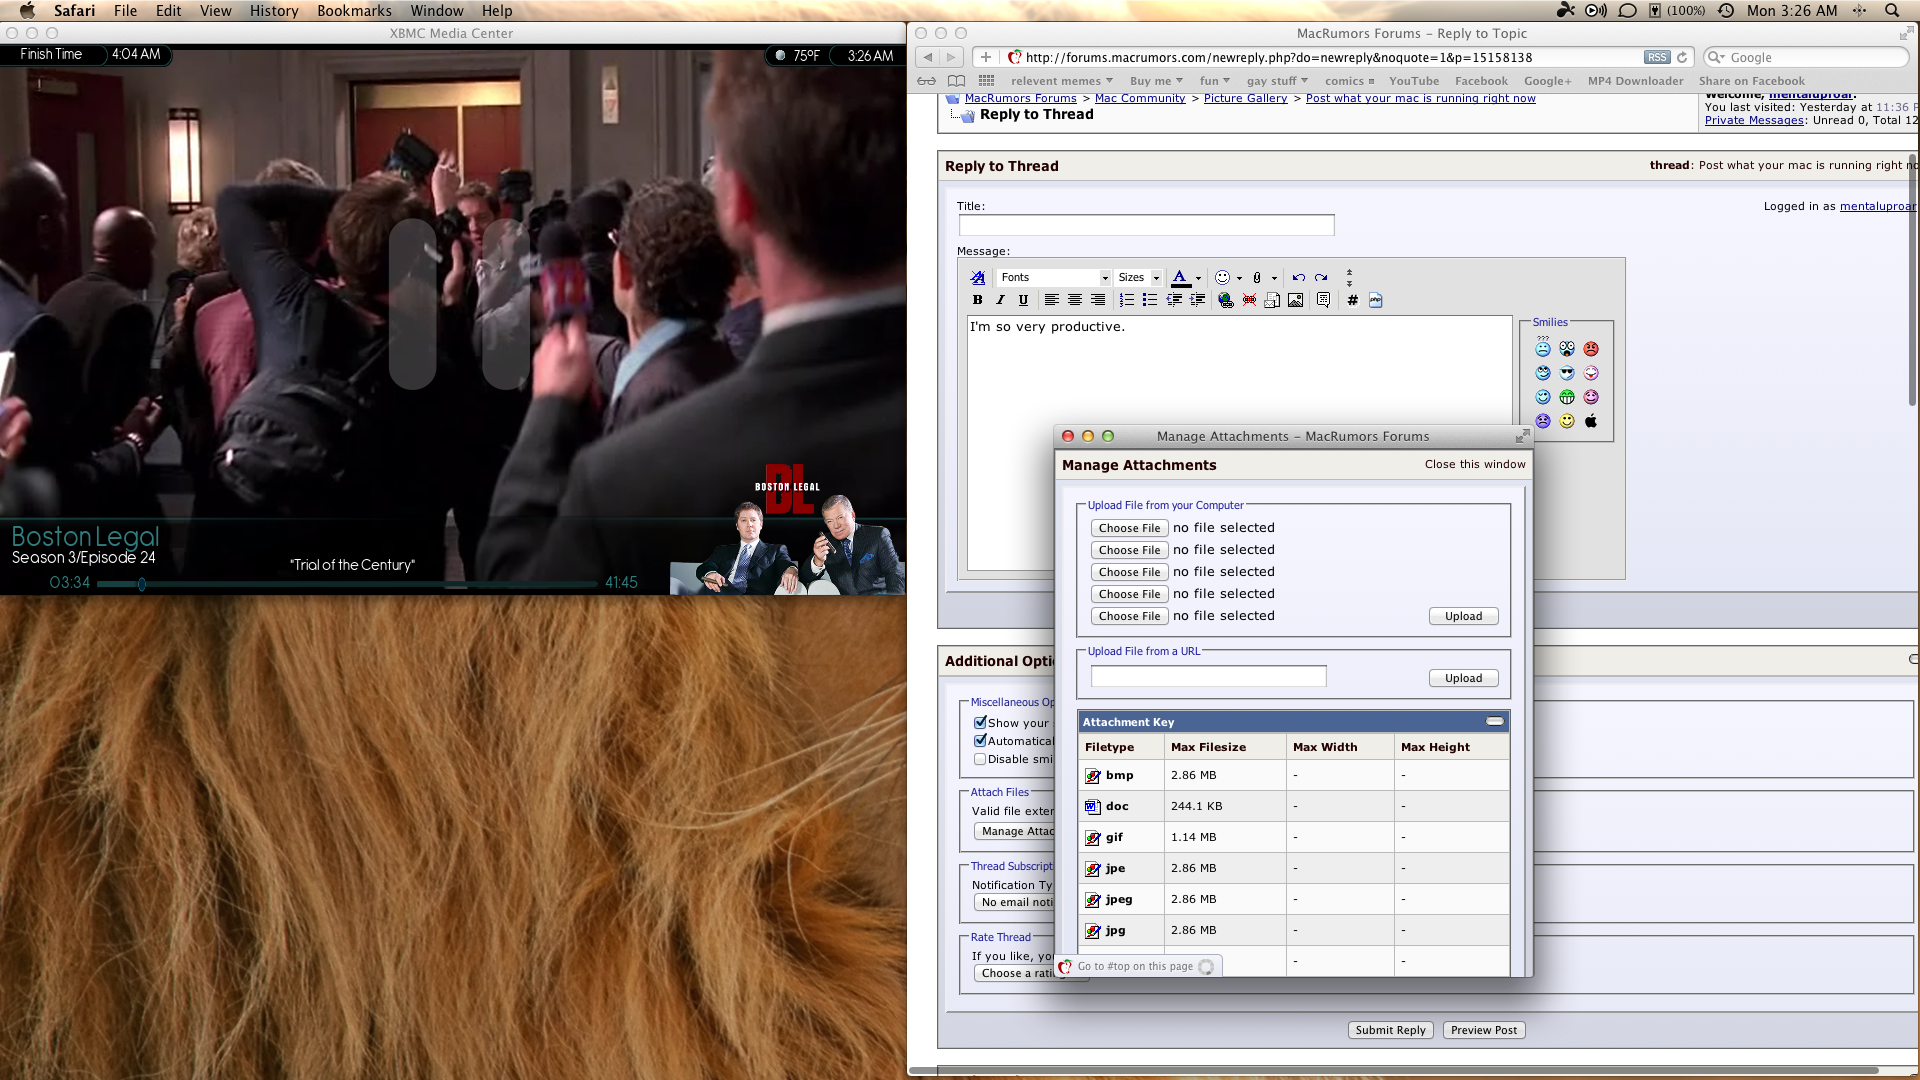Screen dimensions: 1920x1080
Task: Click Safari Reload page icon
Action: (1682, 57)
